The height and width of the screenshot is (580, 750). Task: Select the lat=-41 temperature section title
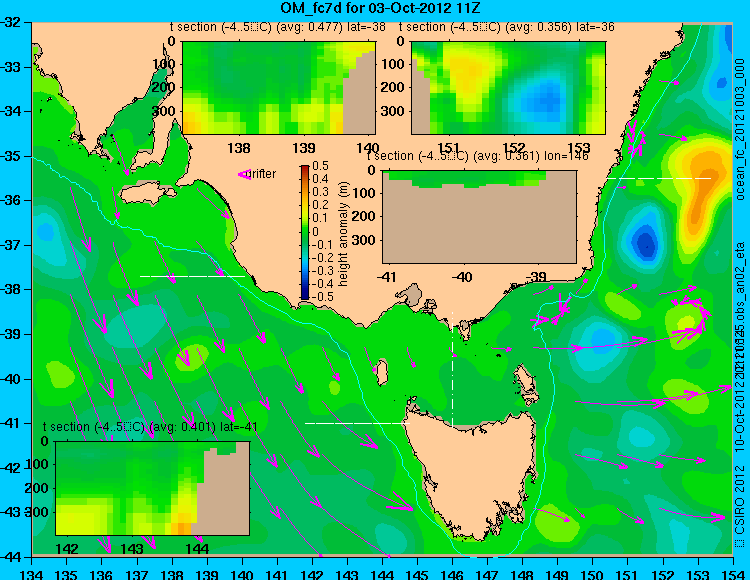tap(150, 427)
